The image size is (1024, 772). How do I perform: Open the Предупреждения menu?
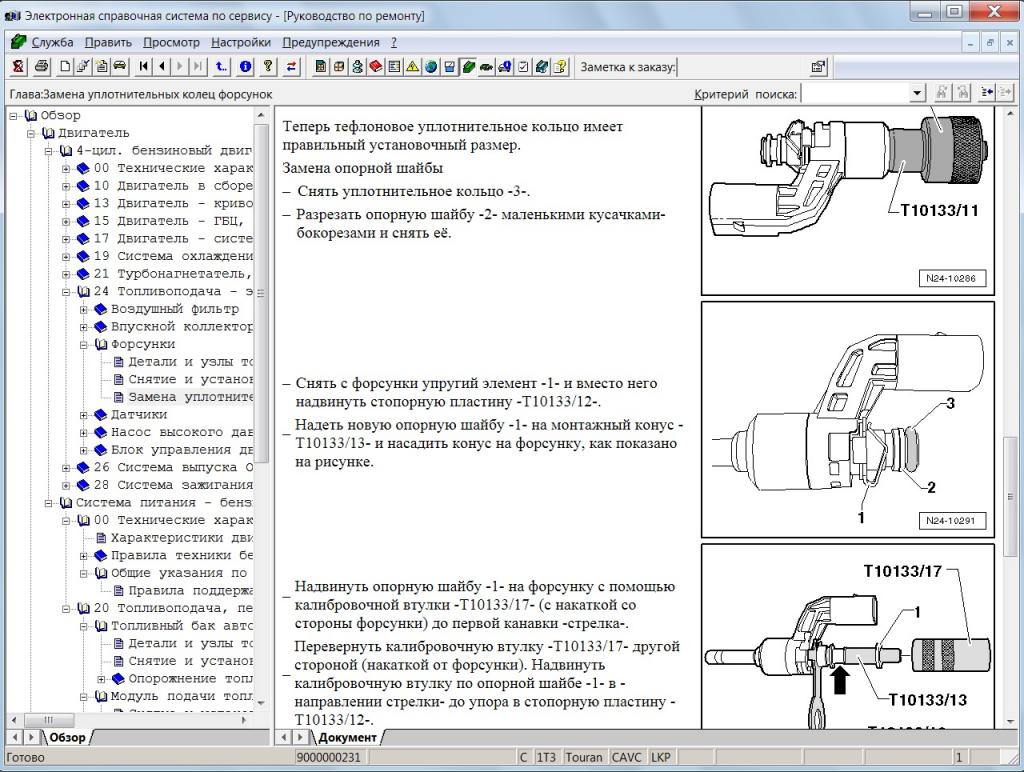(x=331, y=42)
